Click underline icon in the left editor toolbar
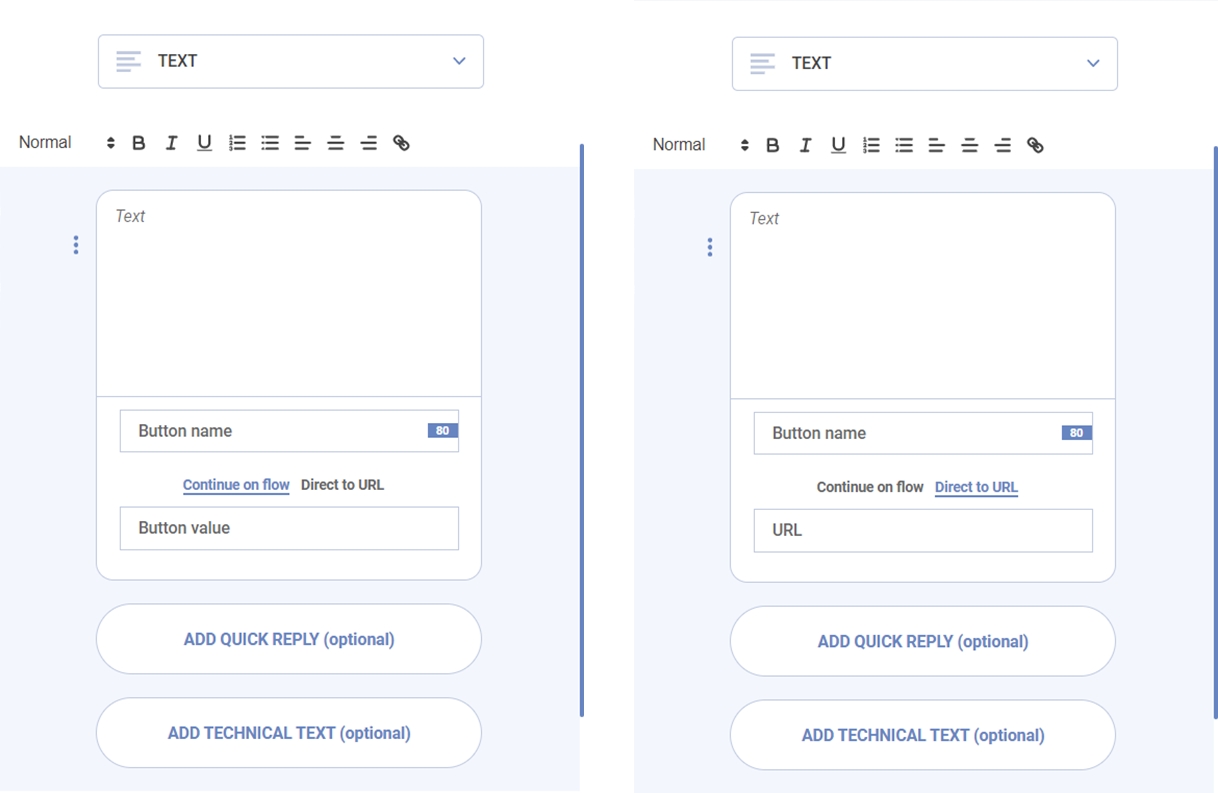The image size is (1218, 793). coord(204,143)
